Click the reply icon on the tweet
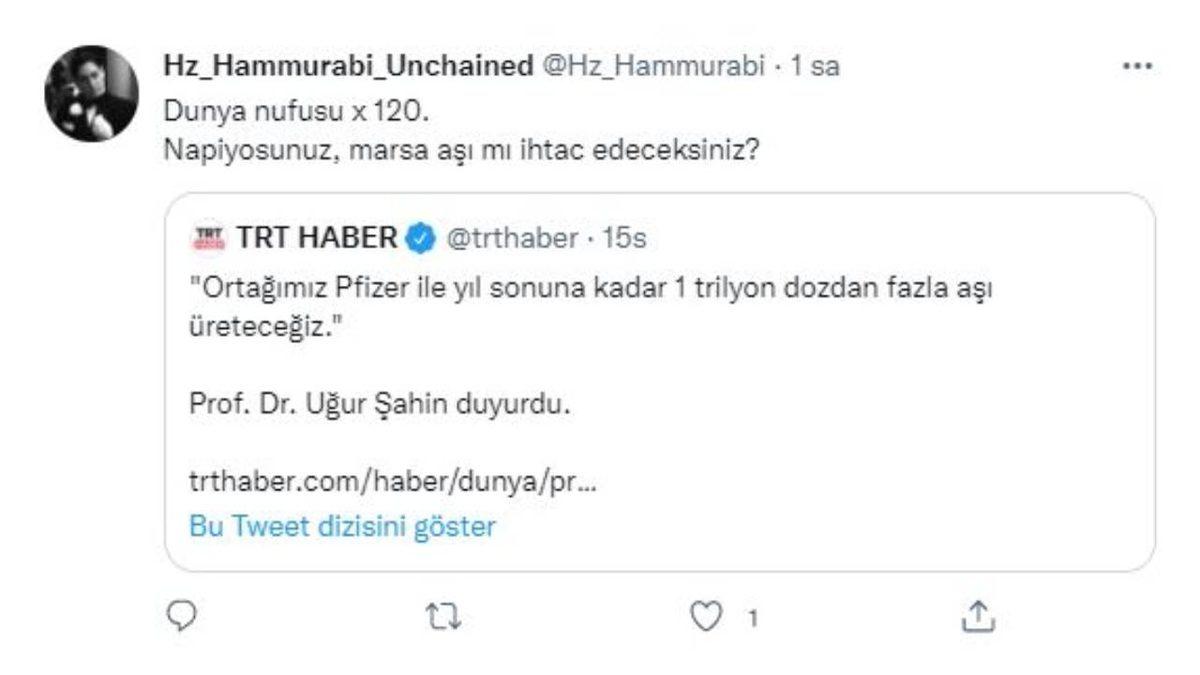This screenshot has height=675, width=1200. (180, 617)
